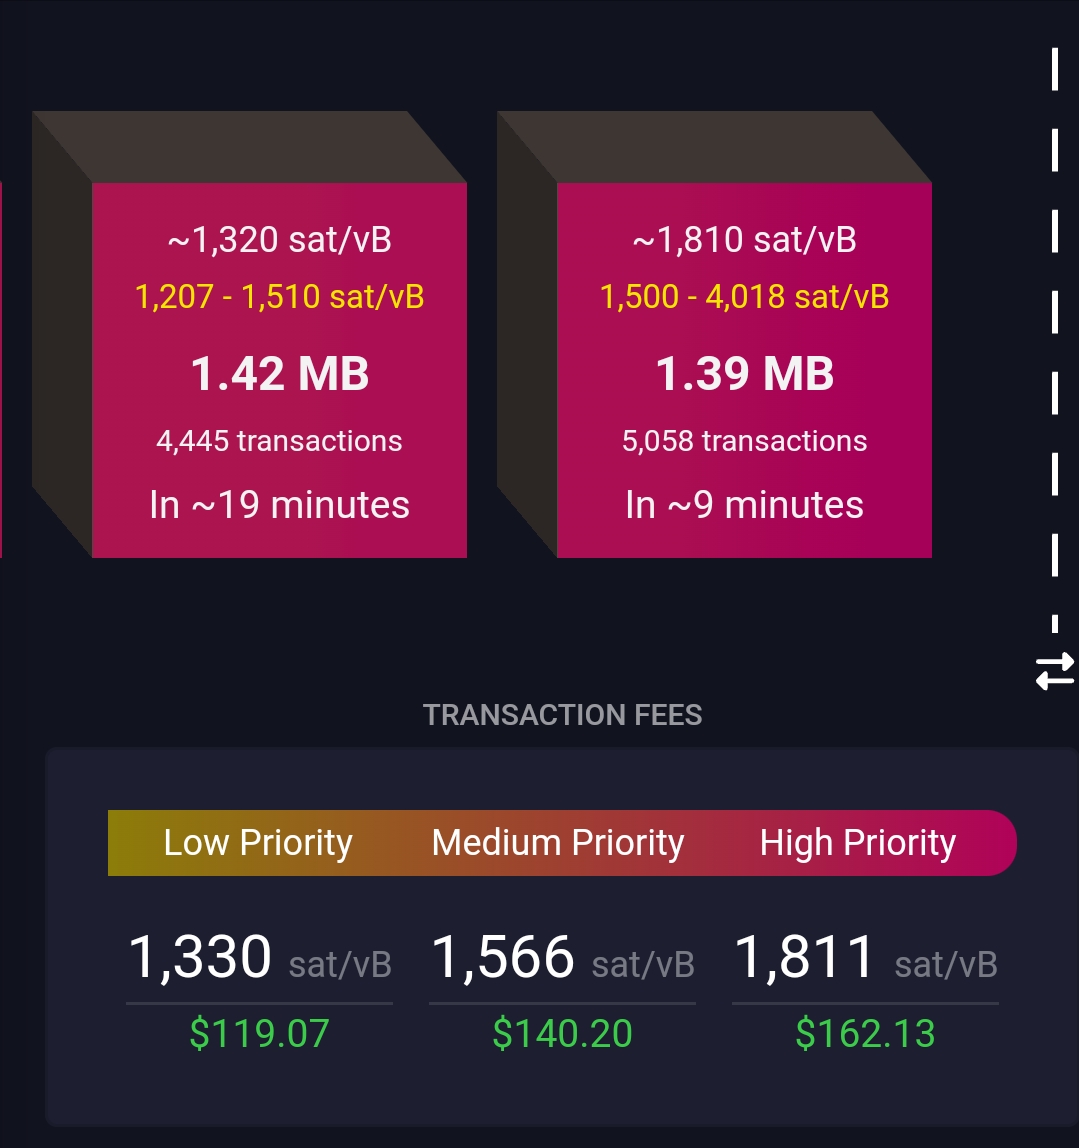This screenshot has height=1148, width=1079.
Task: Click the $140.20 fee estimate
Action: click(562, 1033)
